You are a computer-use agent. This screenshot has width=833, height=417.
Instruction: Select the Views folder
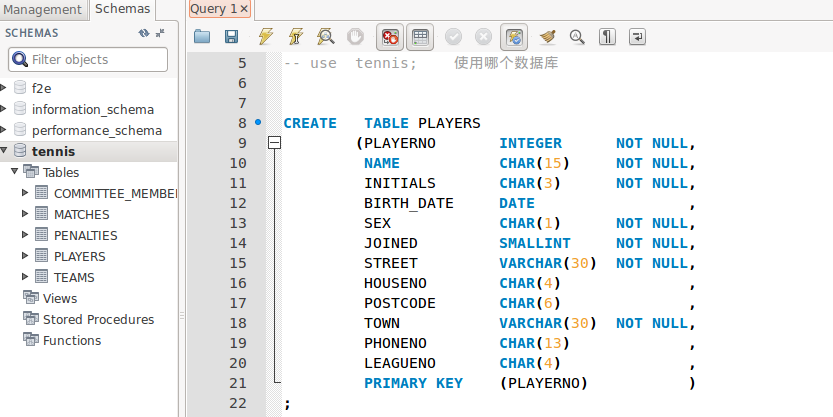click(x=60, y=298)
